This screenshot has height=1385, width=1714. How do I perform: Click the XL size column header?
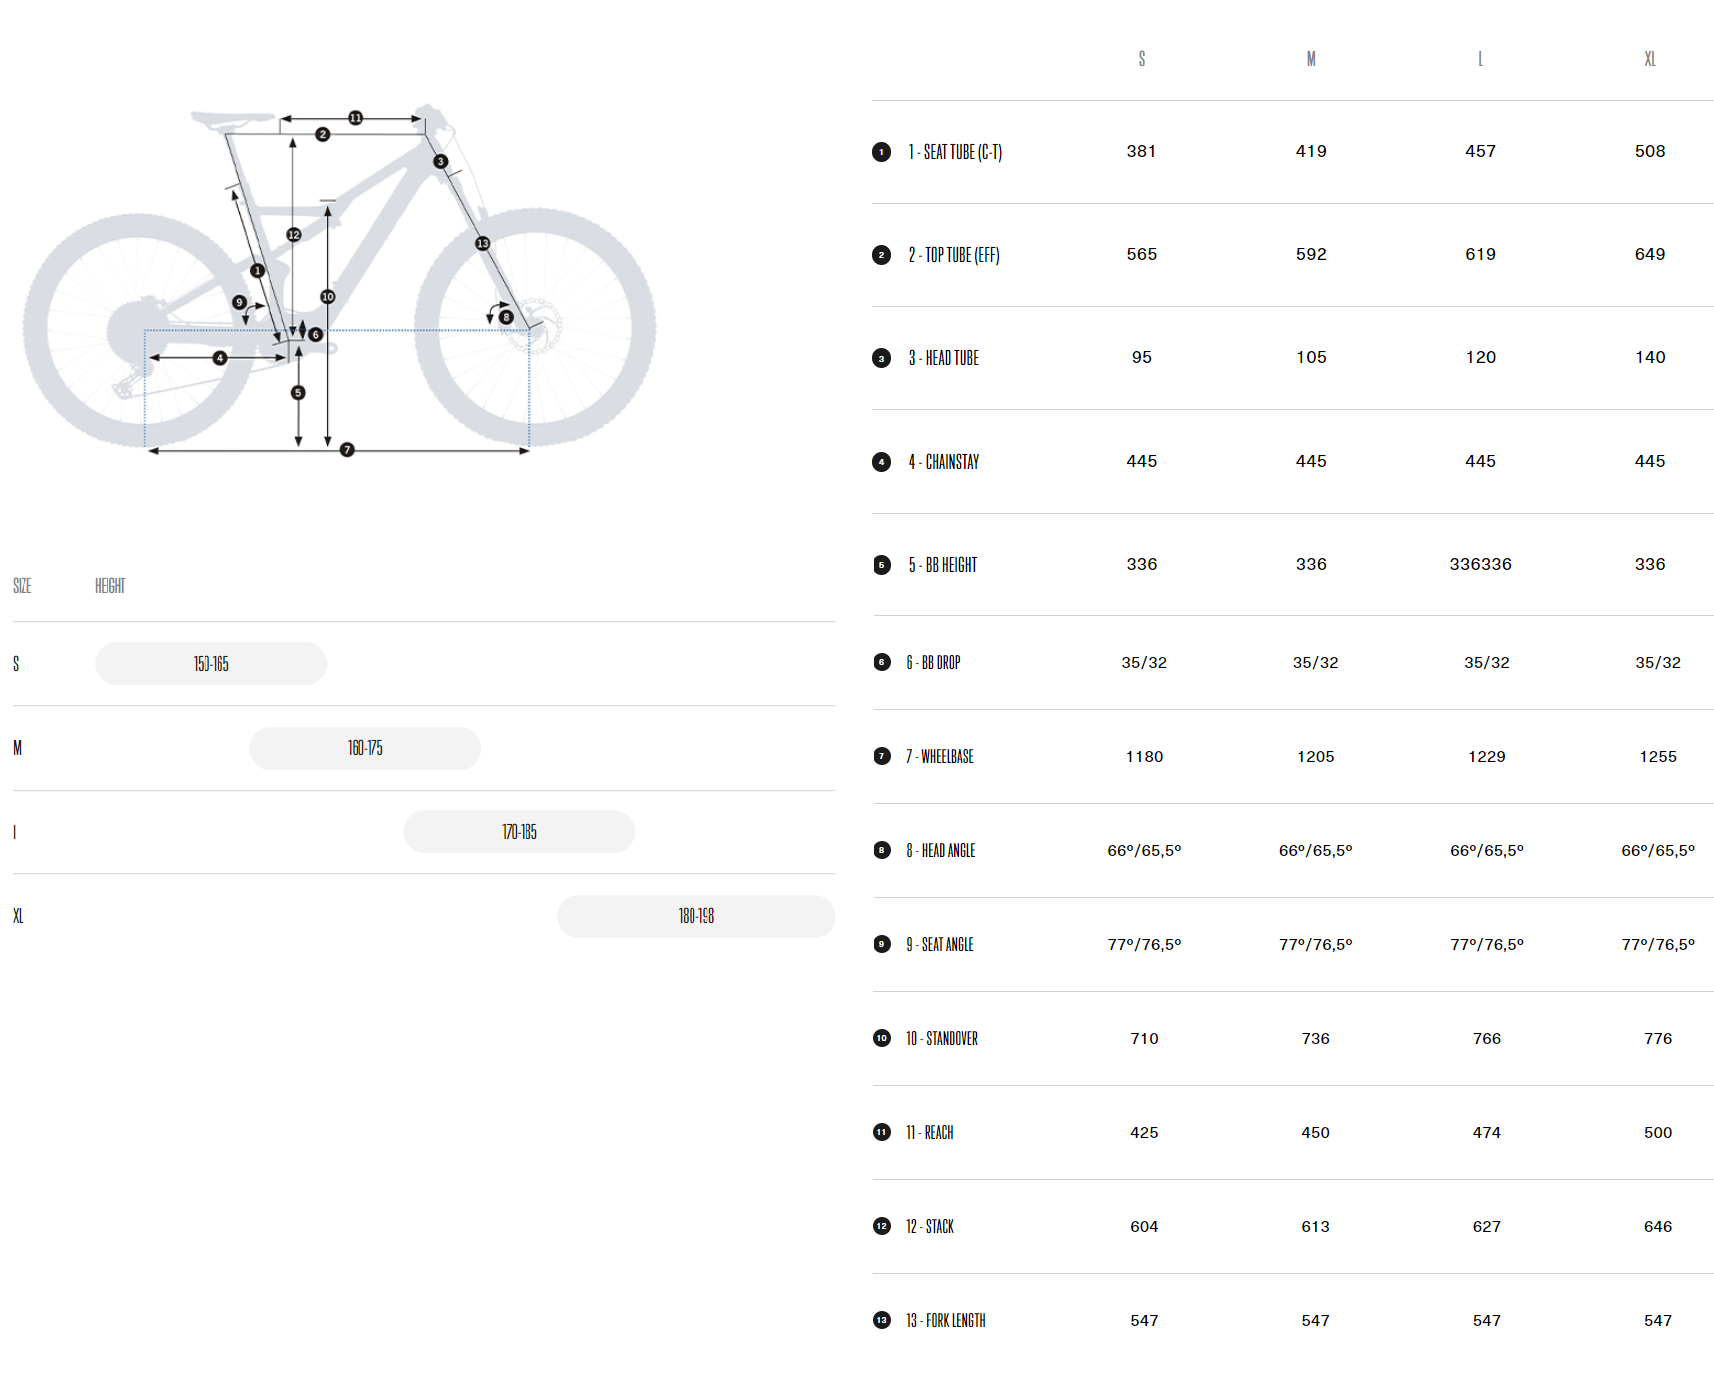click(1650, 59)
